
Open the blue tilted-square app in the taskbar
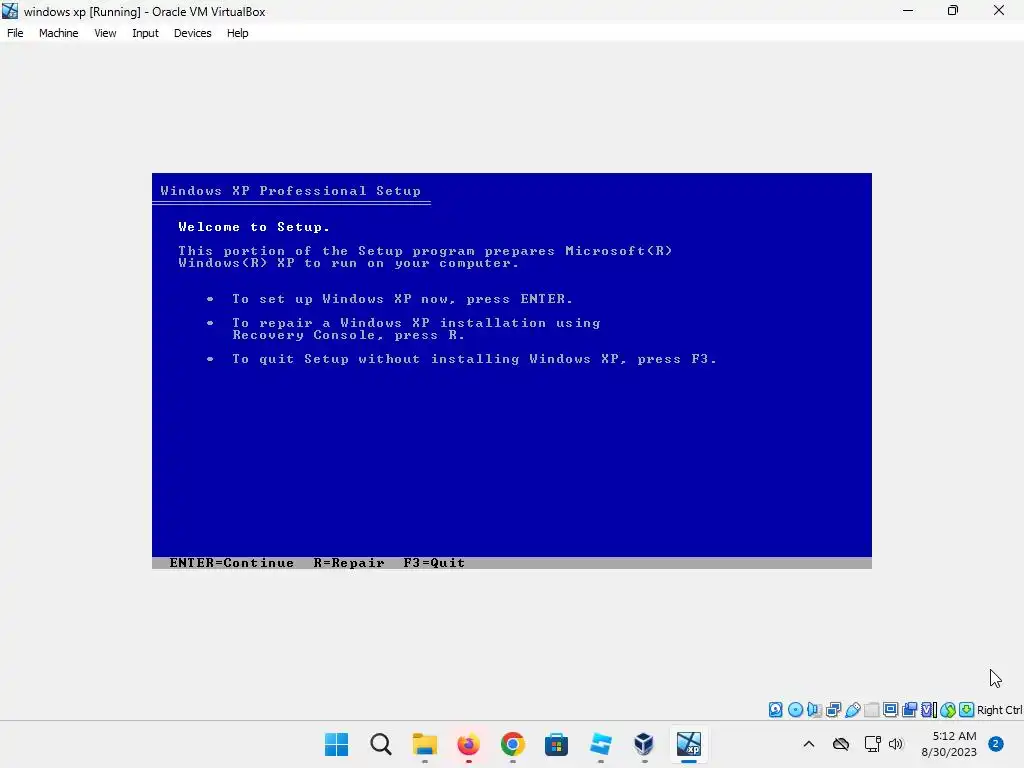click(600, 744)
